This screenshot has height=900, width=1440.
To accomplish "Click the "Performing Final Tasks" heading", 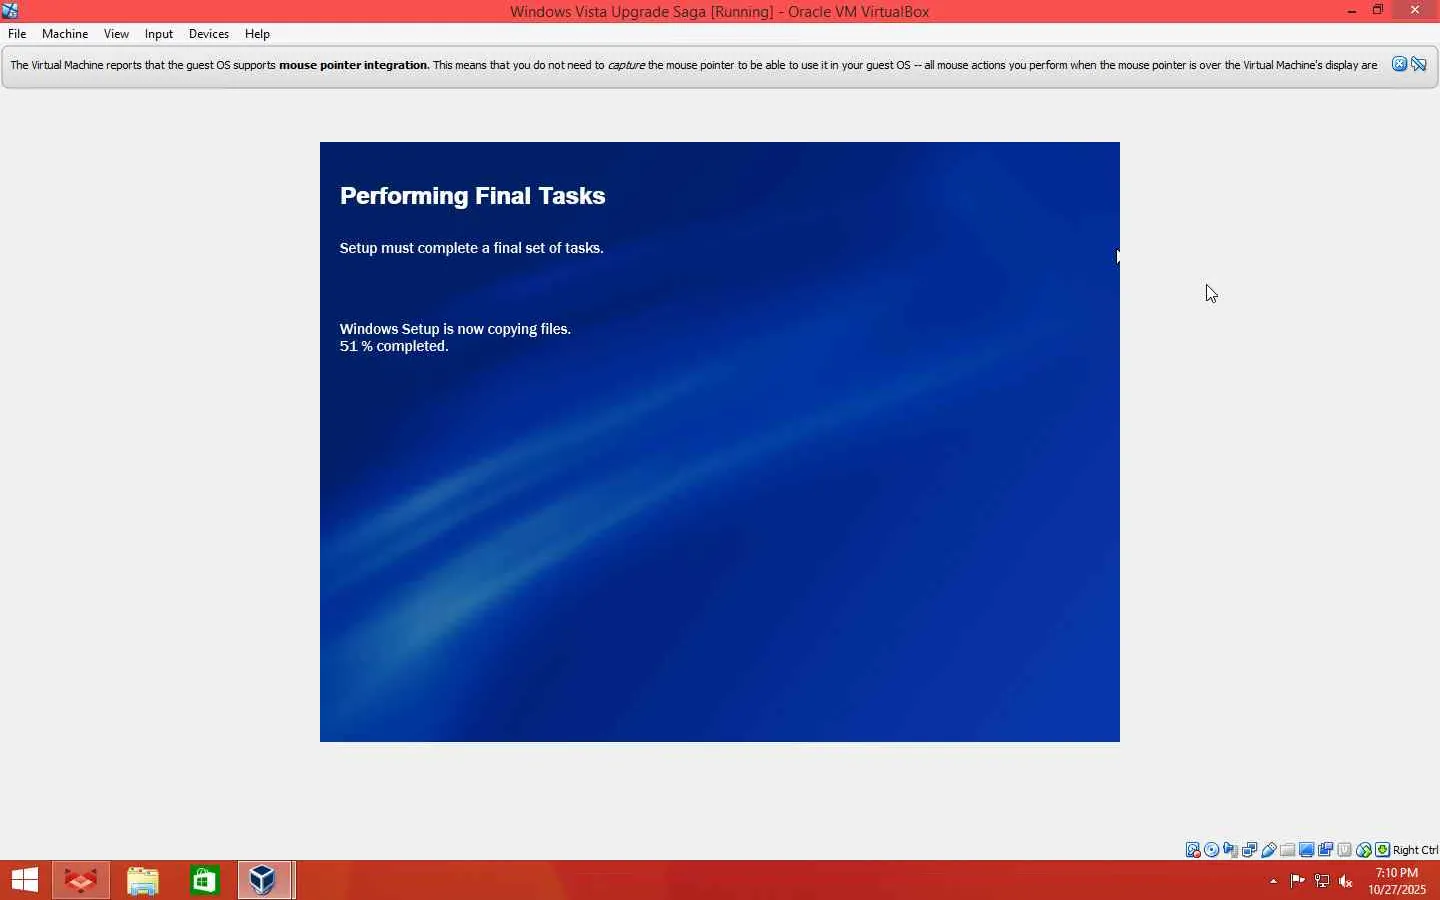I will click(473, 196).
